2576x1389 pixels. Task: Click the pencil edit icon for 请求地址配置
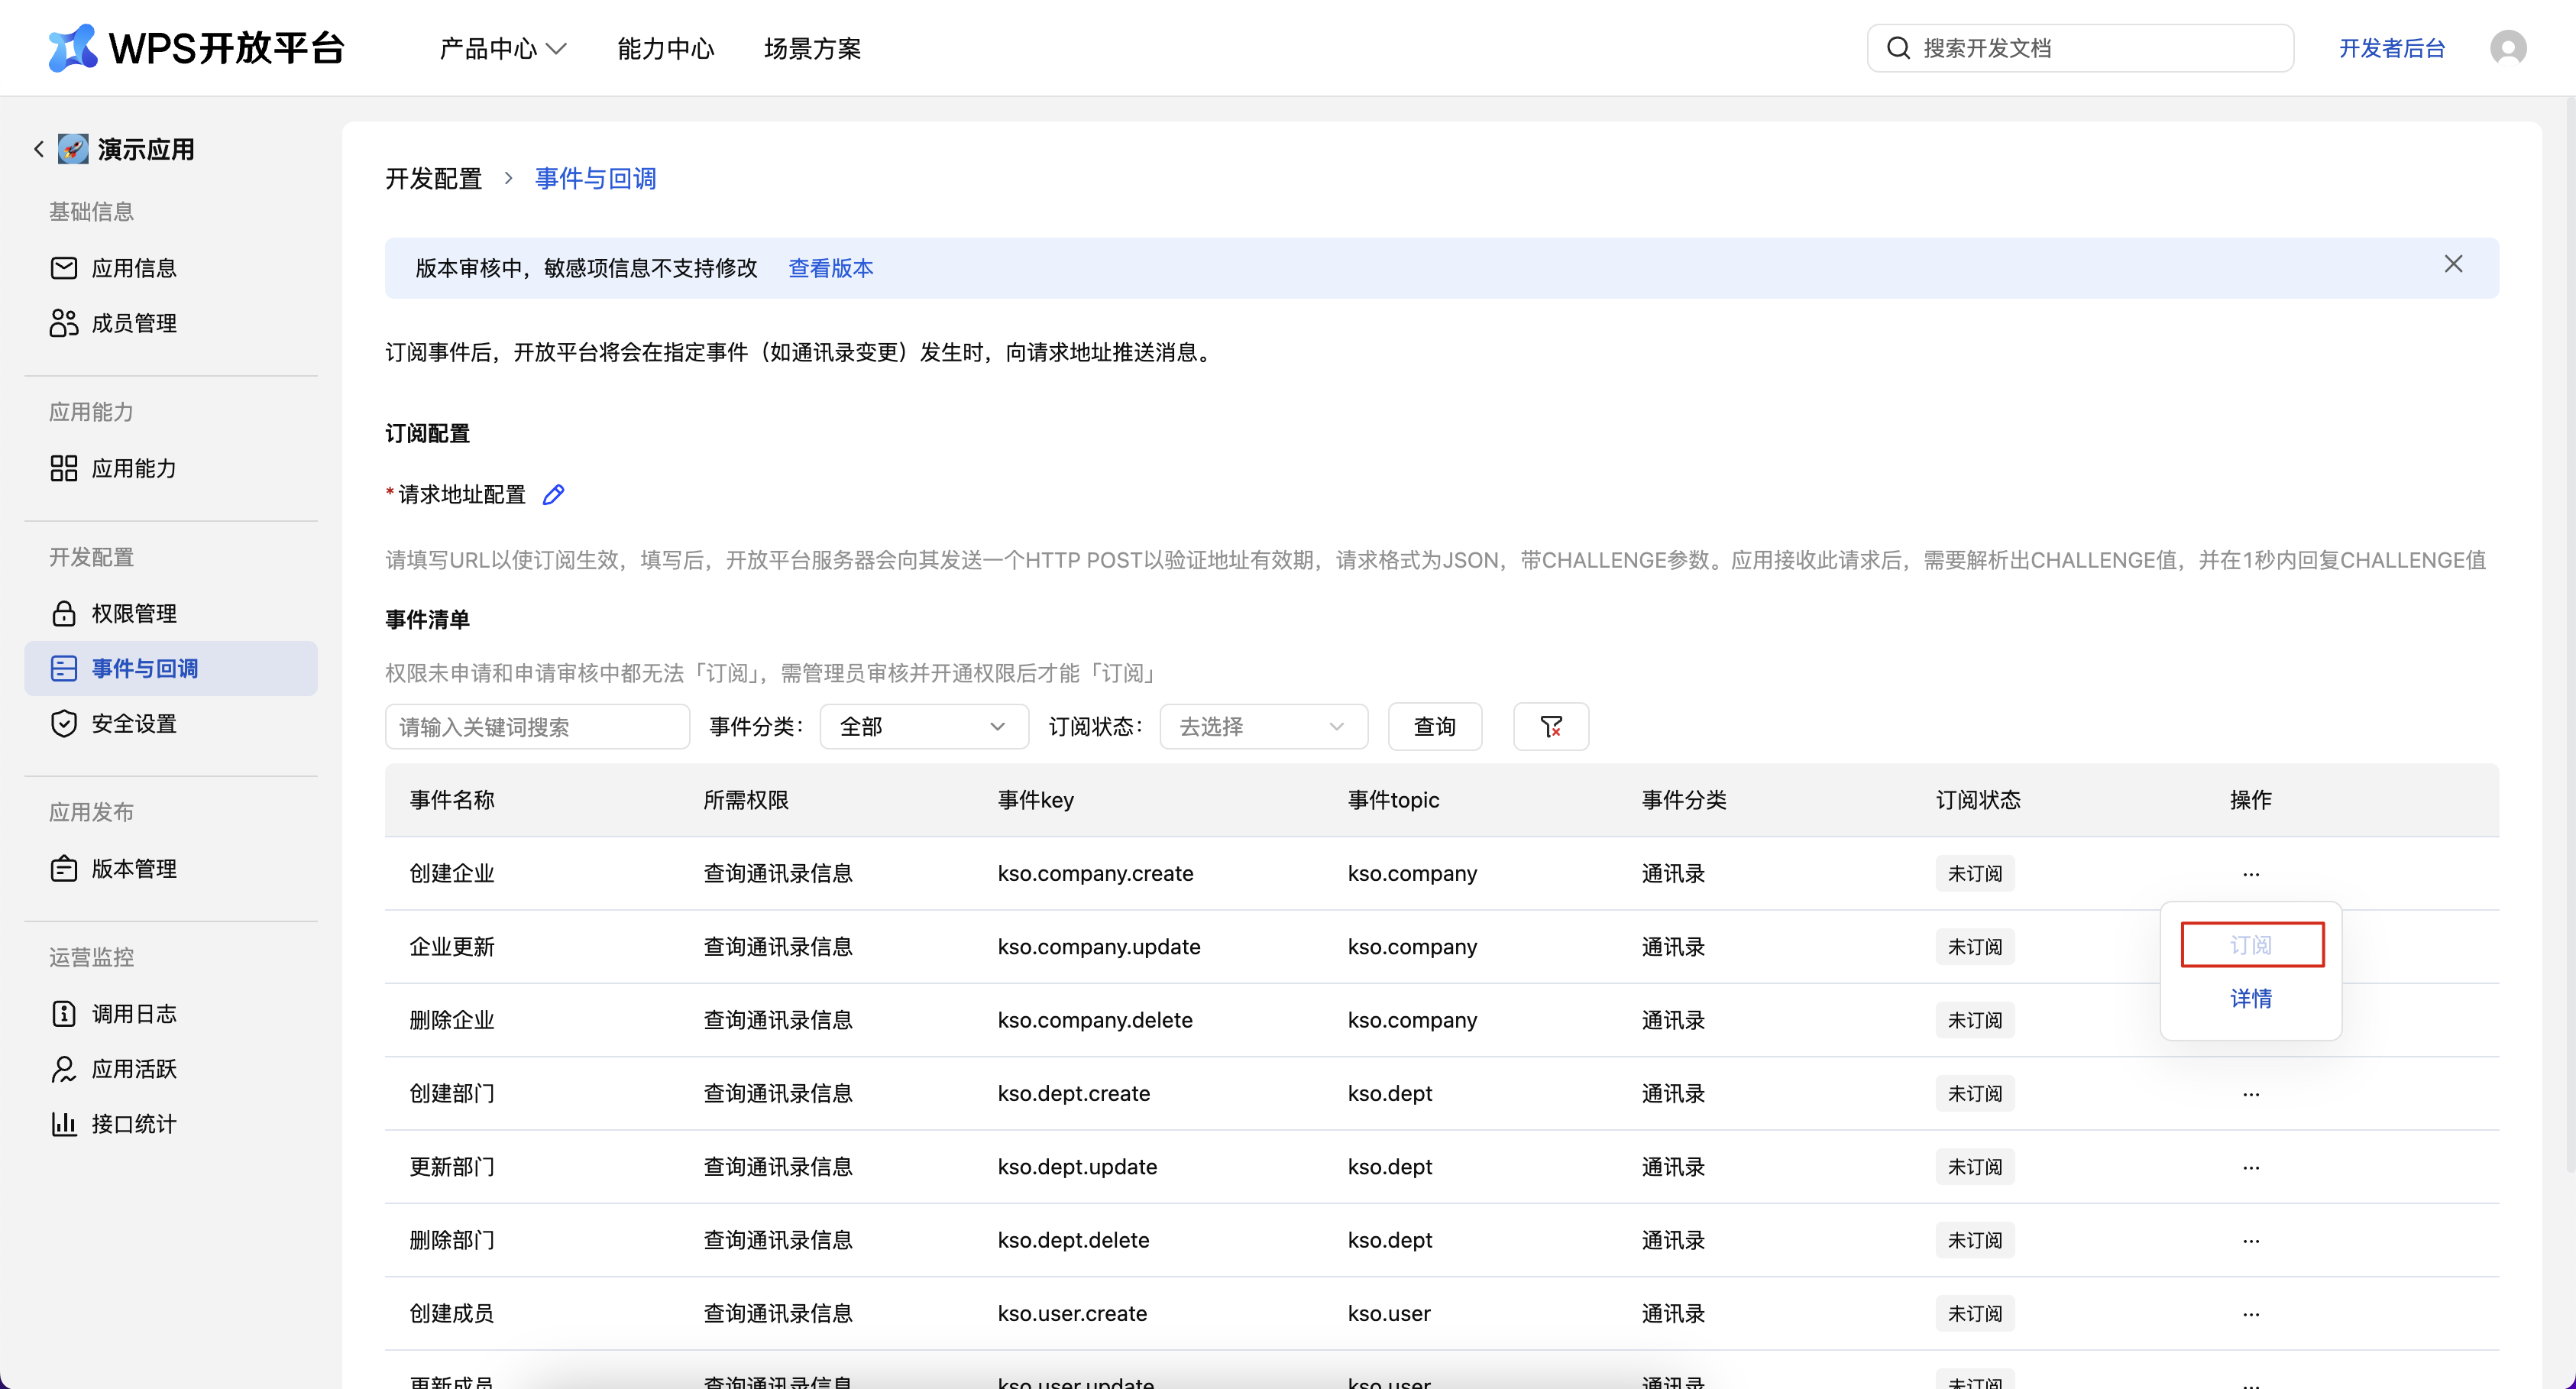pos(553,495)
